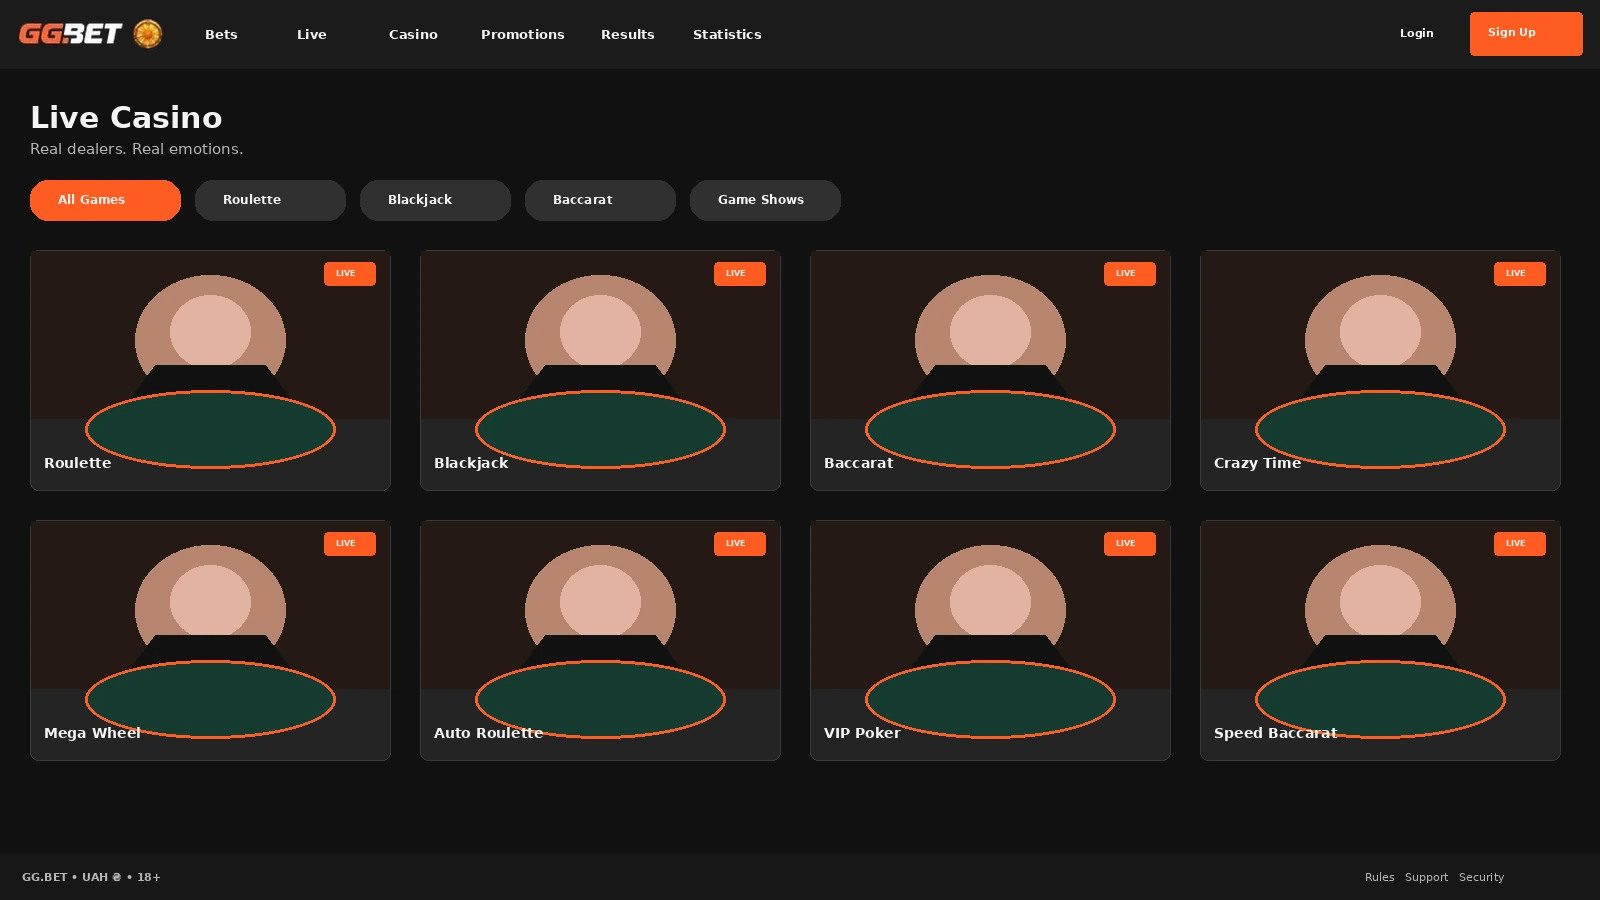This screenshot has height=900, width=1600.
Task: Filter games by Roulette
Action: (x=270, y=200)
